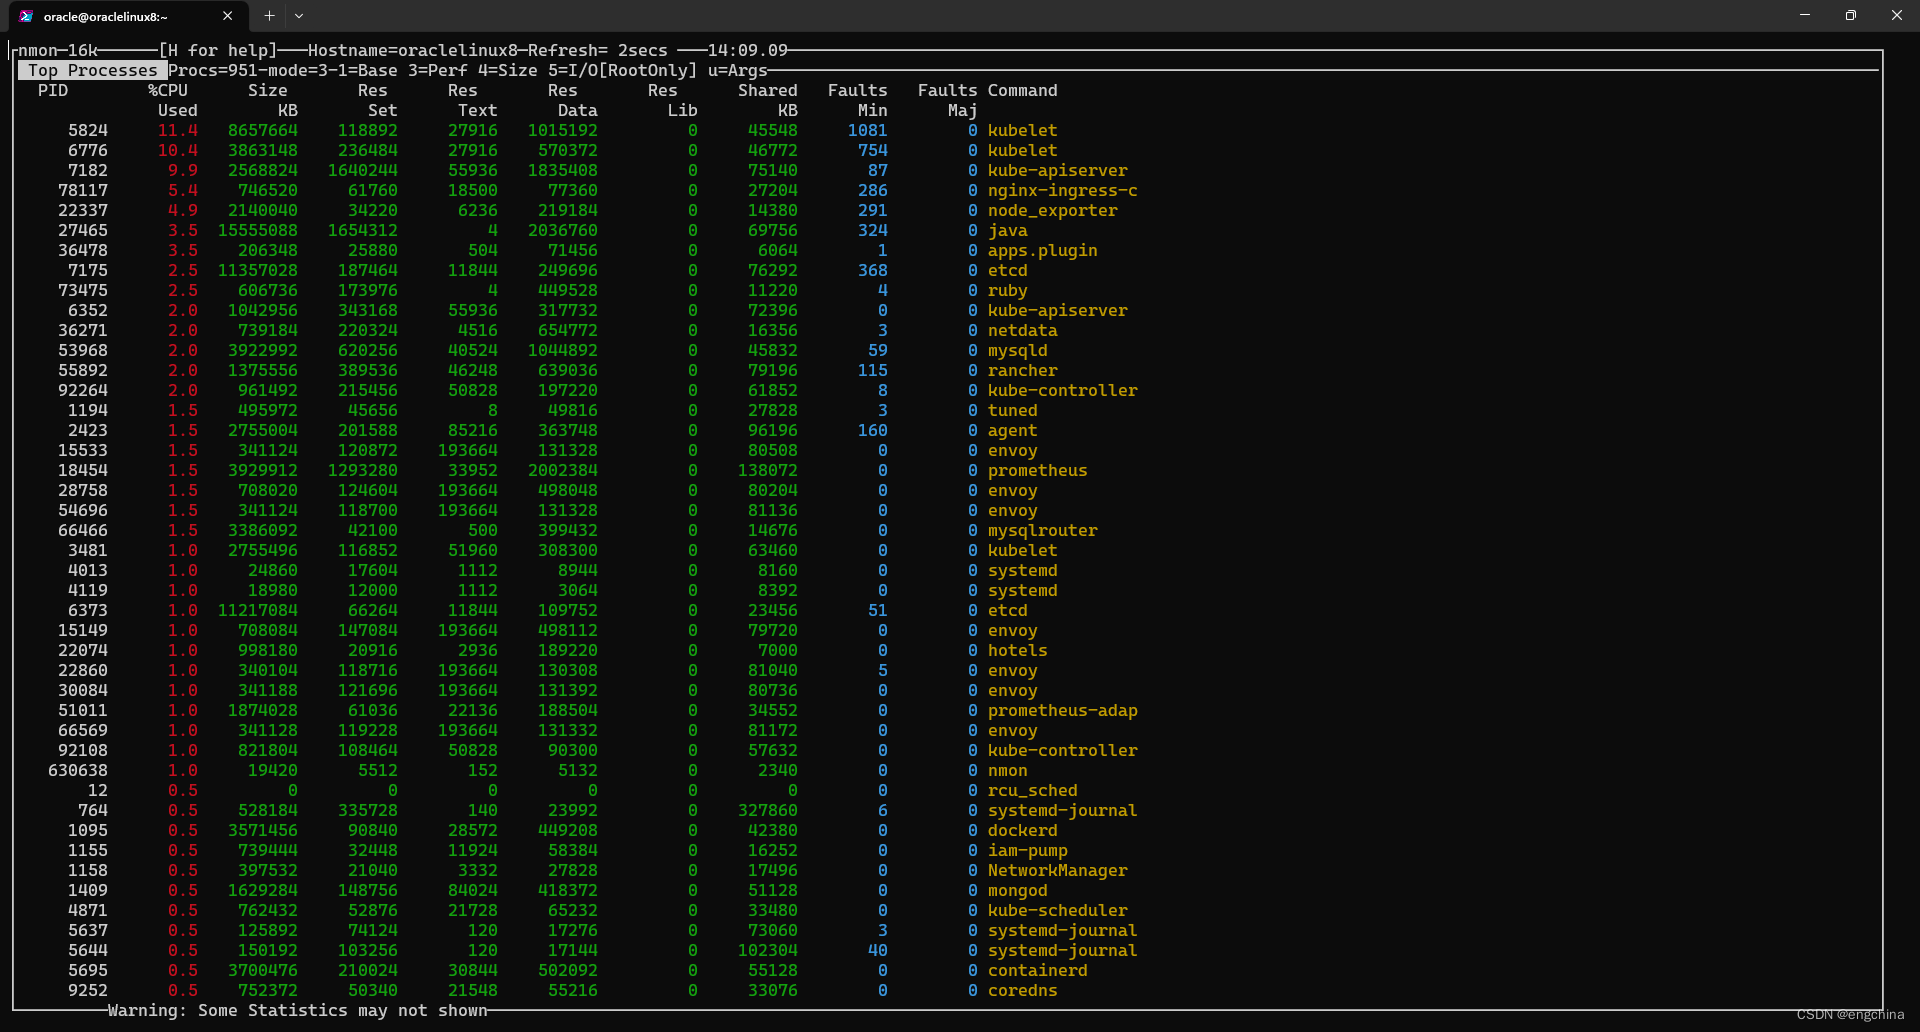Image resolution: width=1920 pixels, height=1032 pixels.
Task: Click CPU value 11.4
Action: tap(178, 130)
